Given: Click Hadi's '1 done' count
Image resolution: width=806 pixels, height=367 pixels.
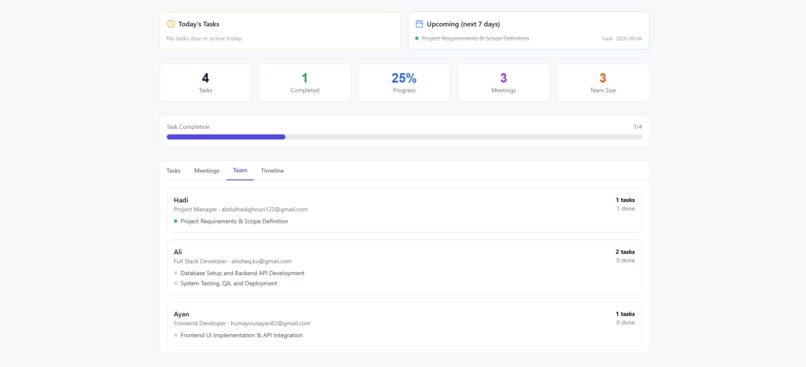Looking at the screenshot, I should pos(626,209).
